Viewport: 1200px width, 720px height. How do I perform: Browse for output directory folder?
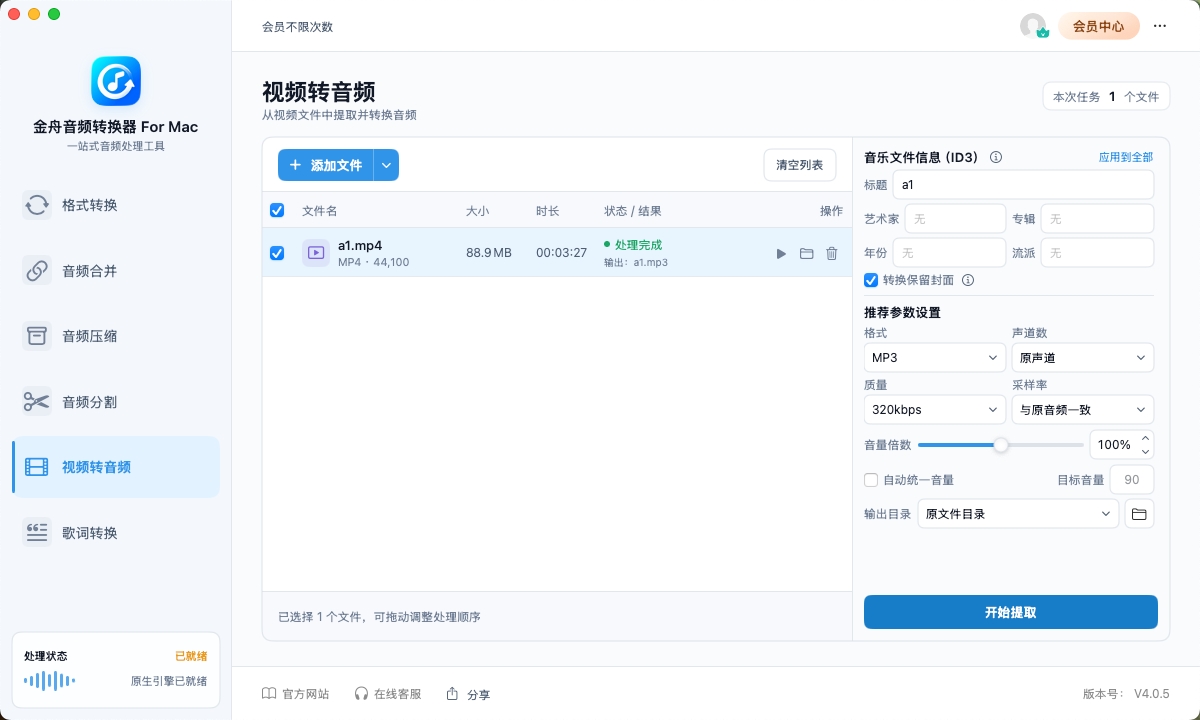click(x=1138, y=514)
